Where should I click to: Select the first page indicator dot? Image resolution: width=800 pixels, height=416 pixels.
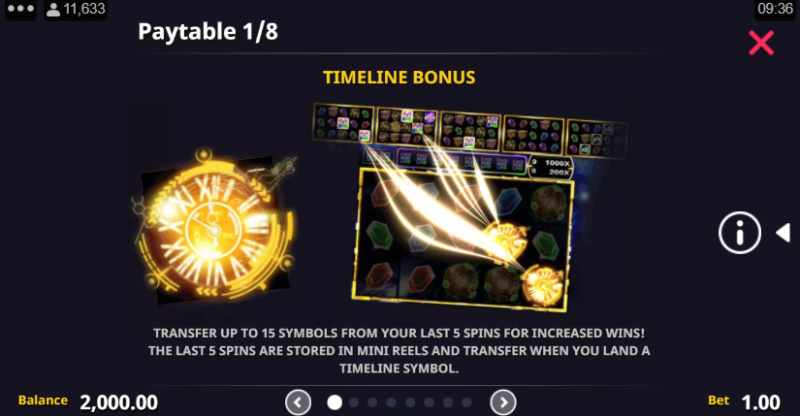click(x=334, y=403)
